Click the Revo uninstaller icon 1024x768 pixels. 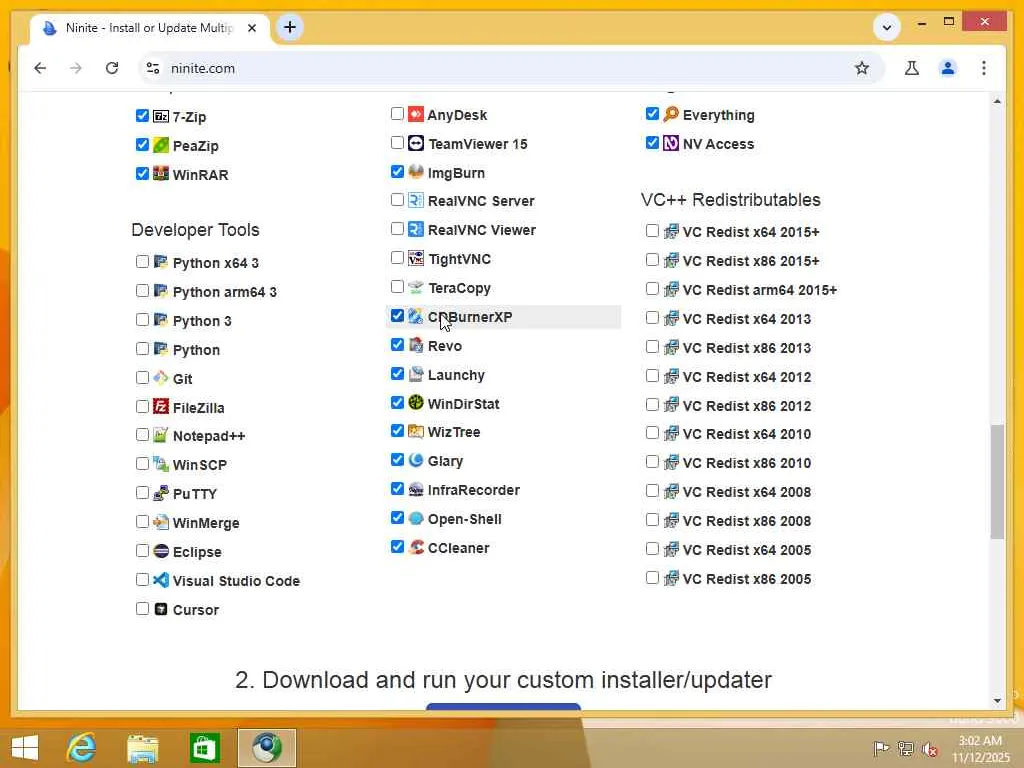click(x=416, y=345)
